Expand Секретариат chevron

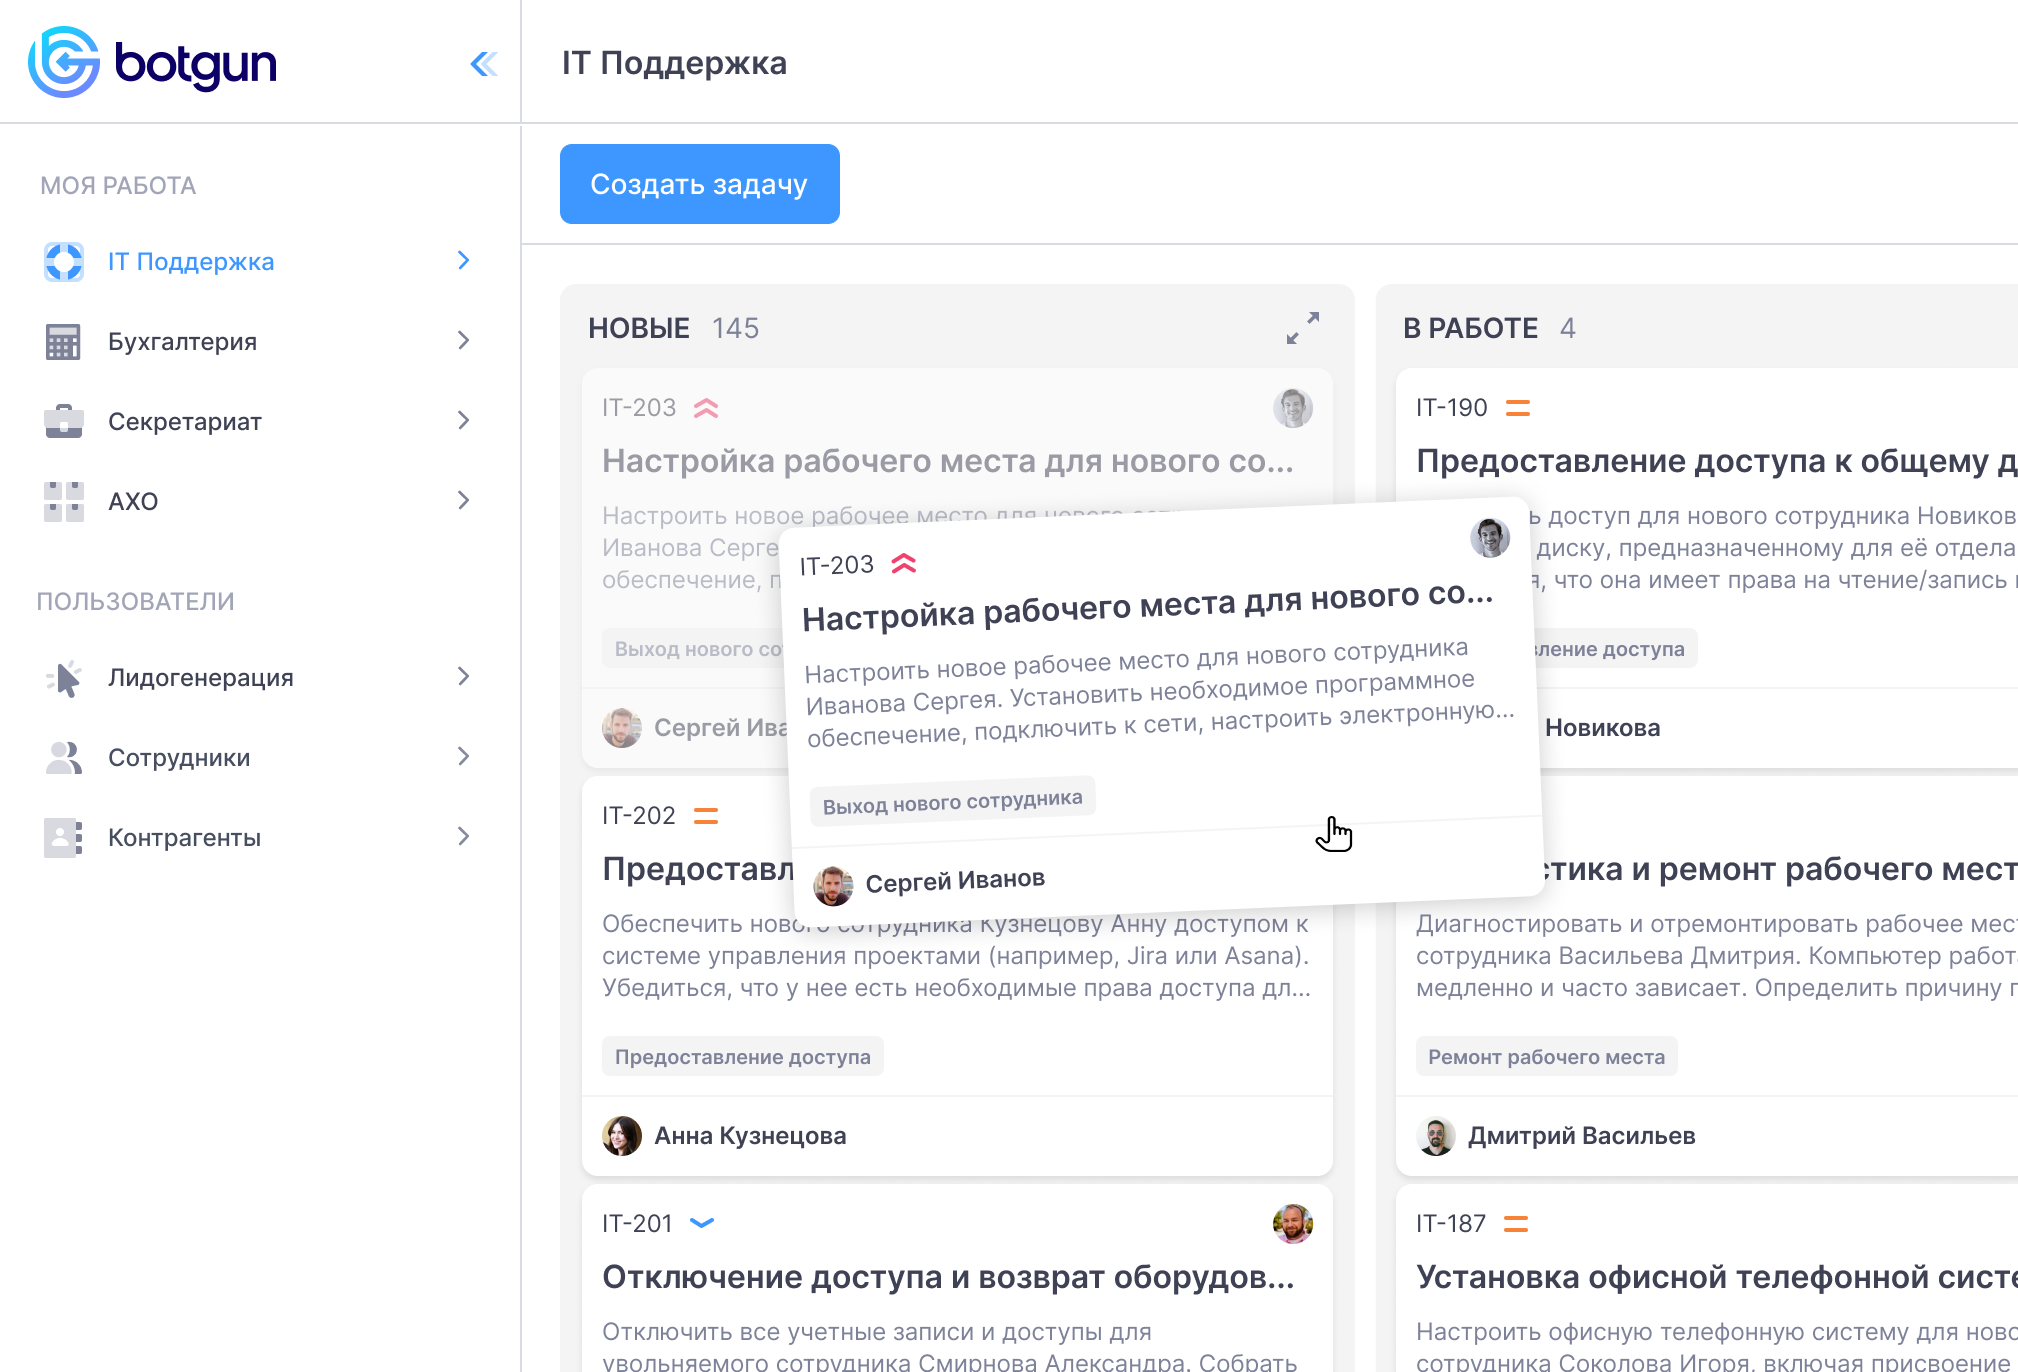click(463, 420)
